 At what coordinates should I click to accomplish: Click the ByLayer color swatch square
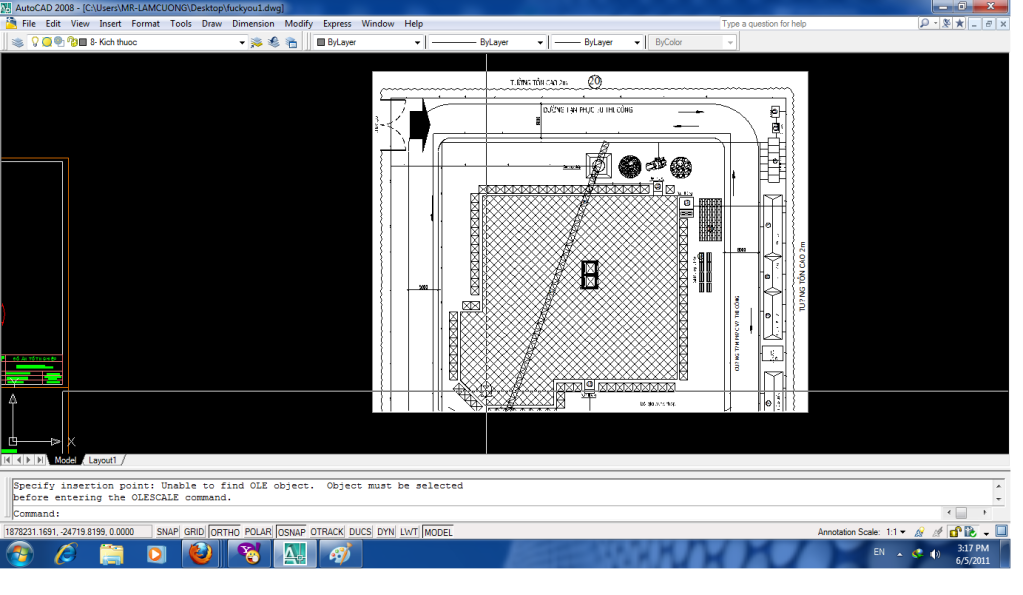(x=321, y=42)
